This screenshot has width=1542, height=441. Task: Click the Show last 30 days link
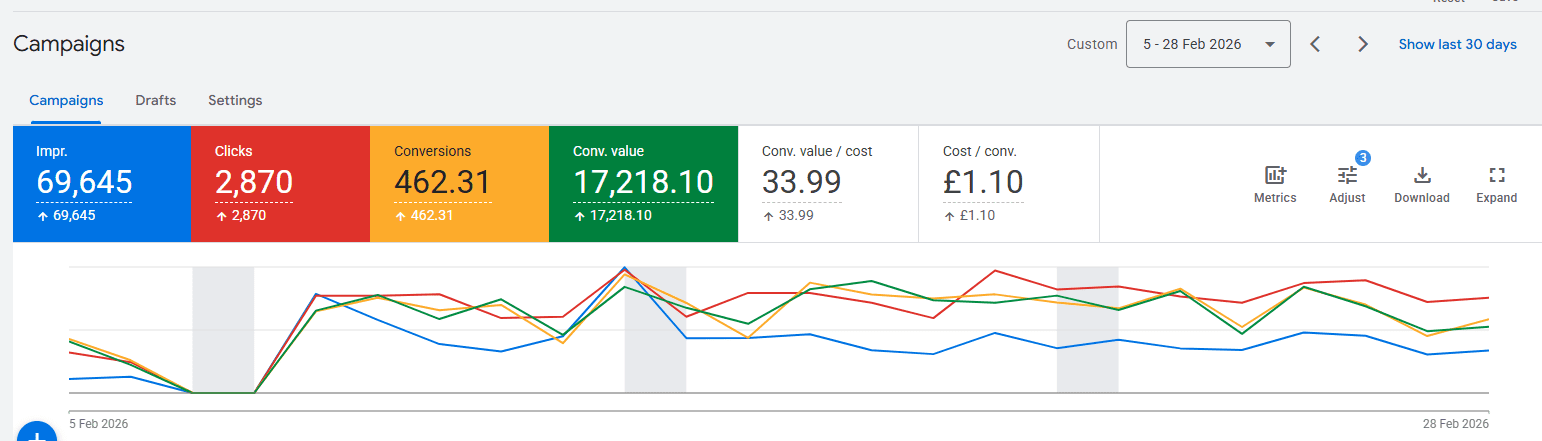click(1457, 44)
